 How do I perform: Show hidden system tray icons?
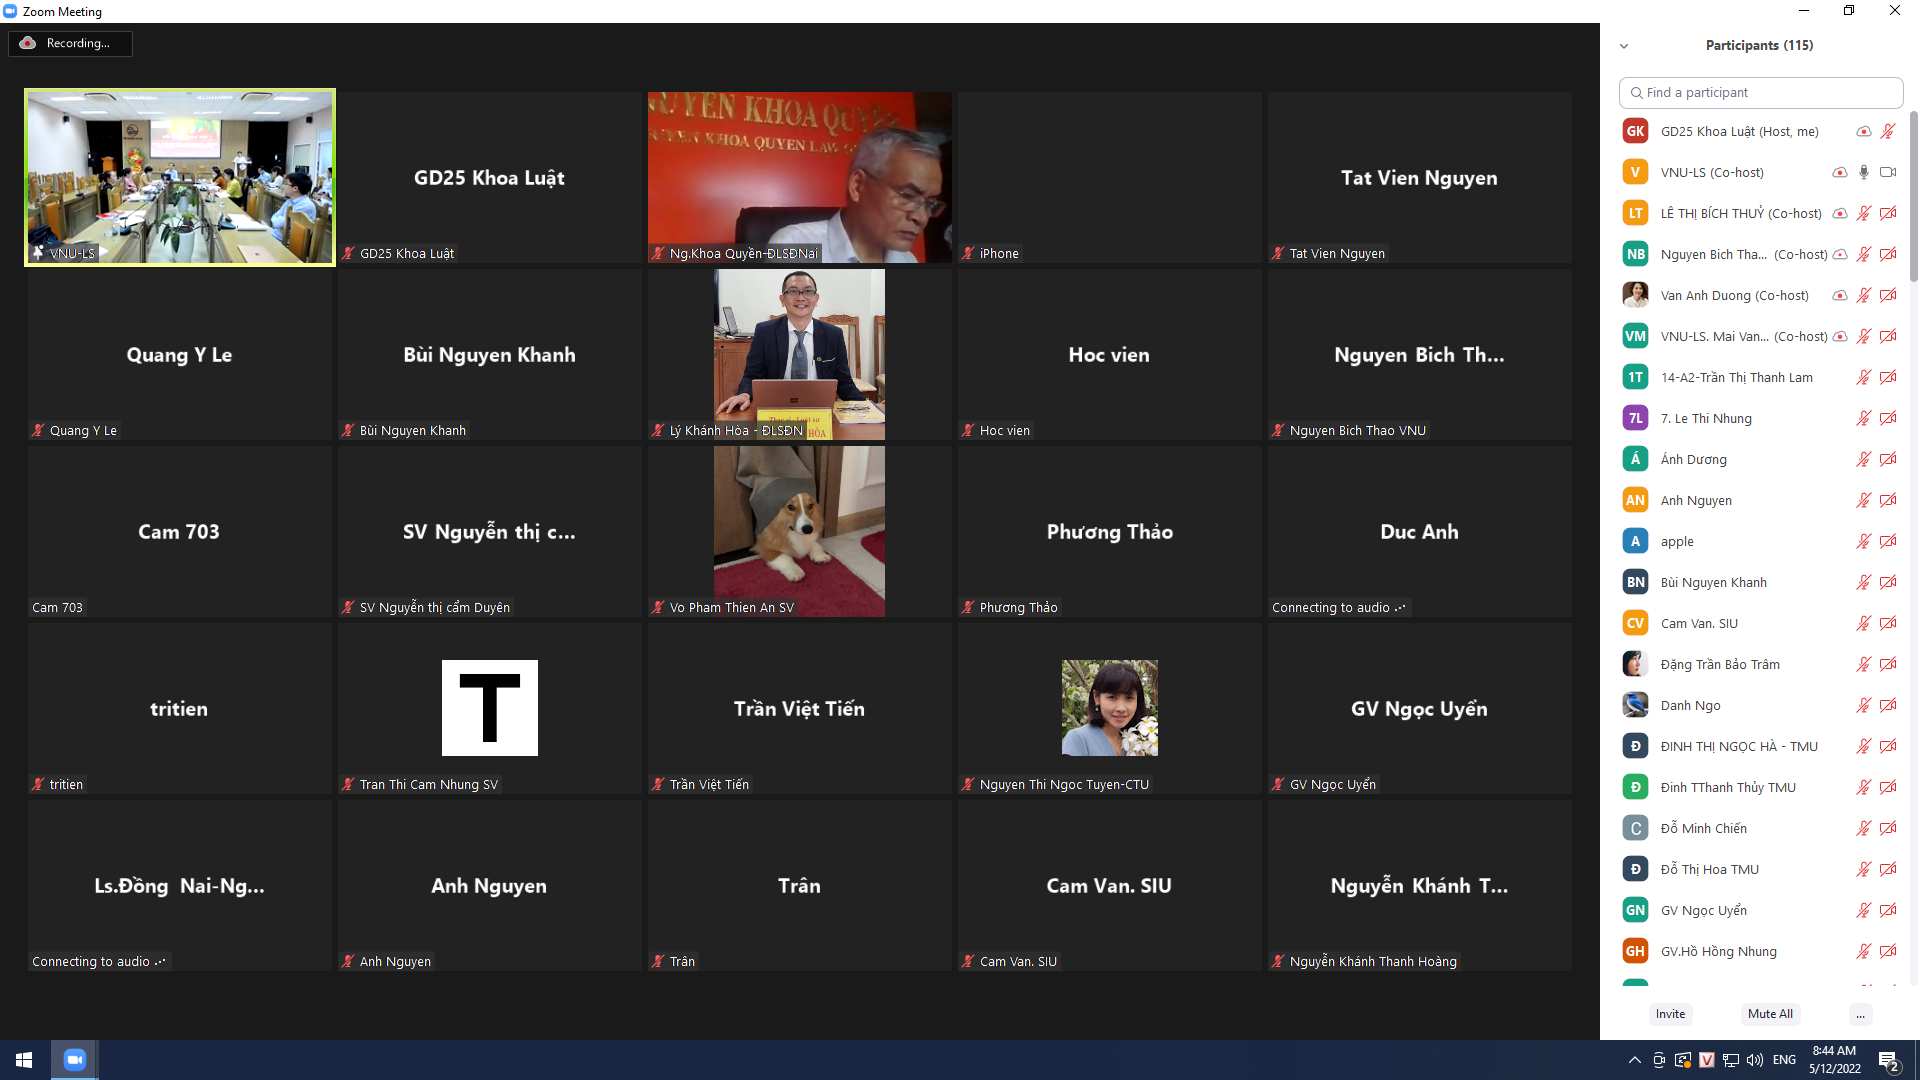click(1634, 1060)
